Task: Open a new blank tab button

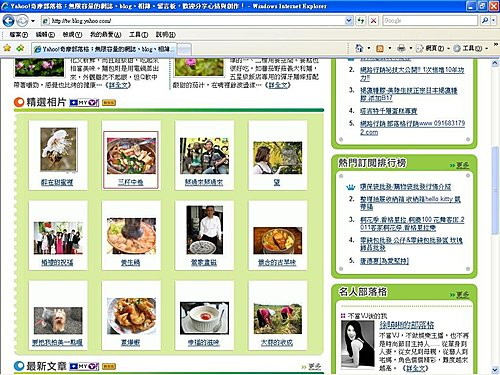Action: [x=184, y=49]
